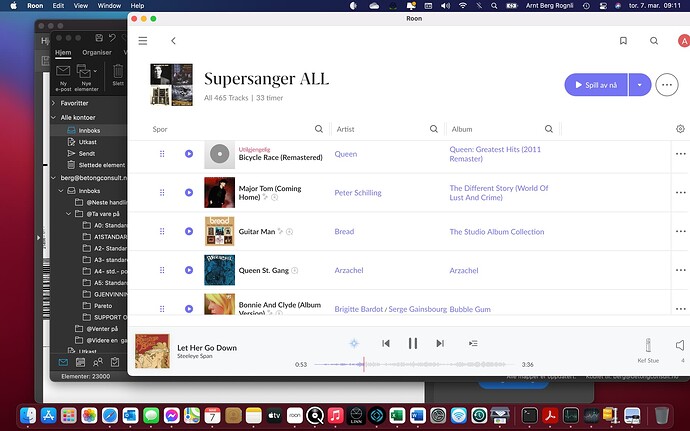This screenshot has height=431, width=690.
Task: Click the drag handle for Bicycle Race
Action: point(162,154)
